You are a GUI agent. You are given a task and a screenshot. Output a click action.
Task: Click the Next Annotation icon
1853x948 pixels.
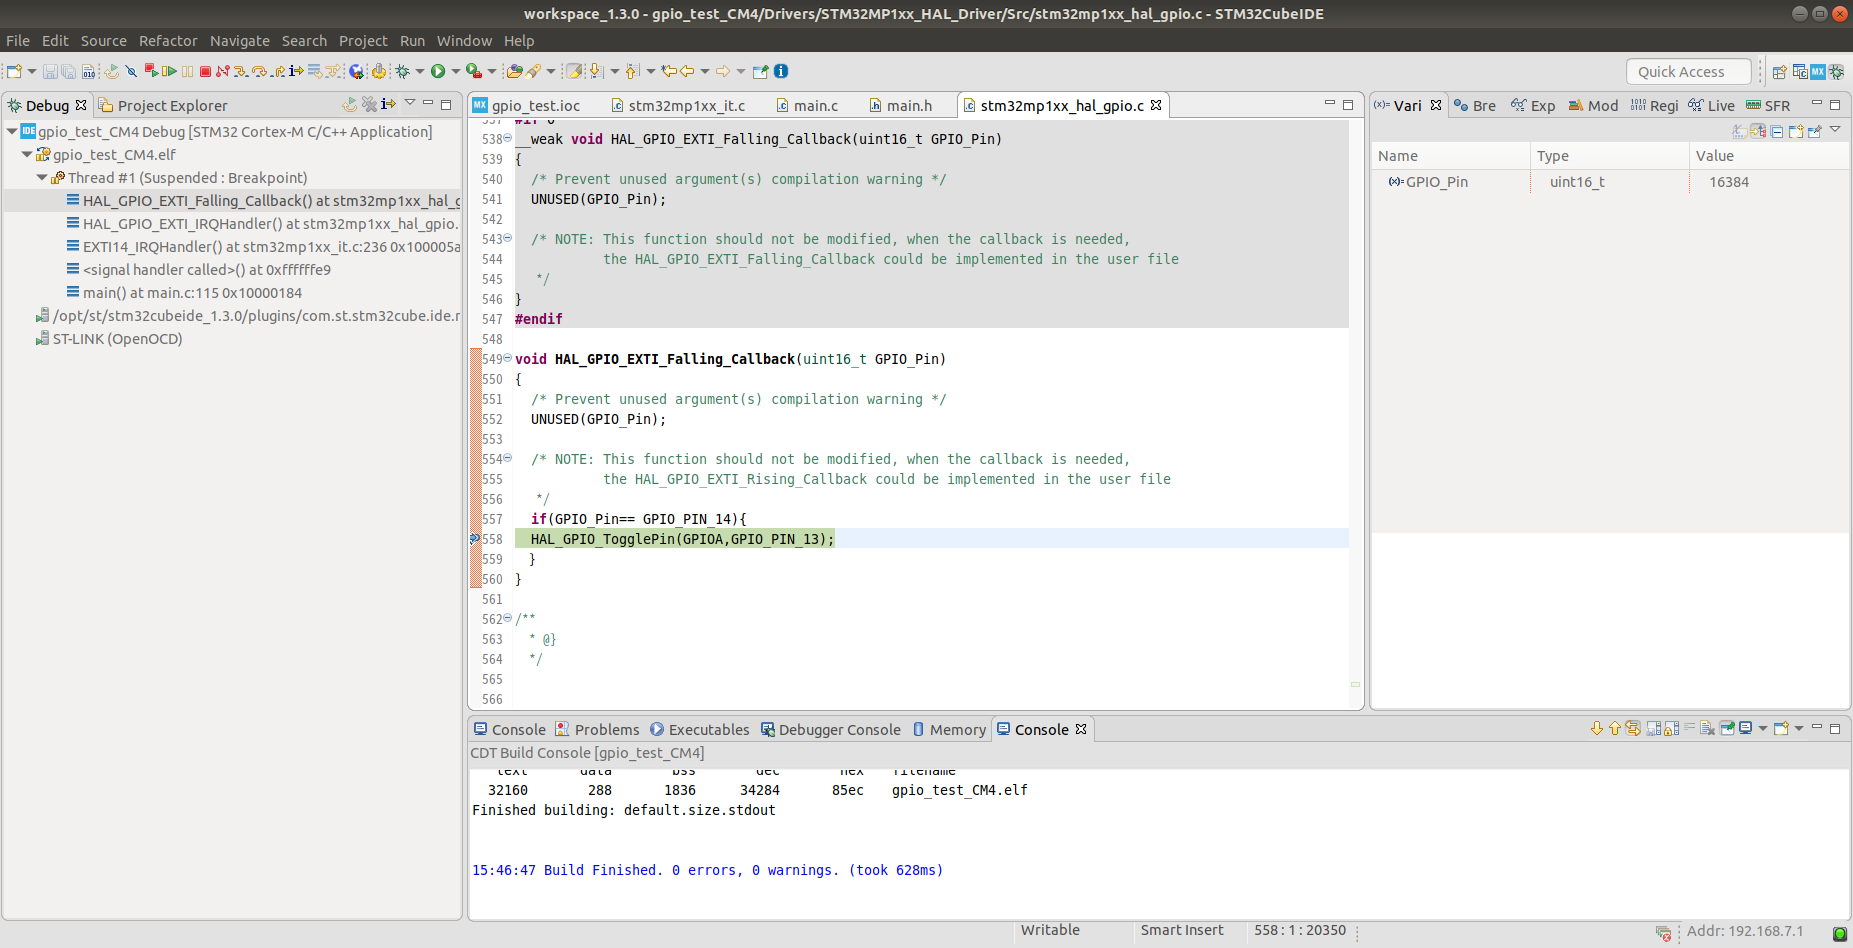click(x=596, y=71)
